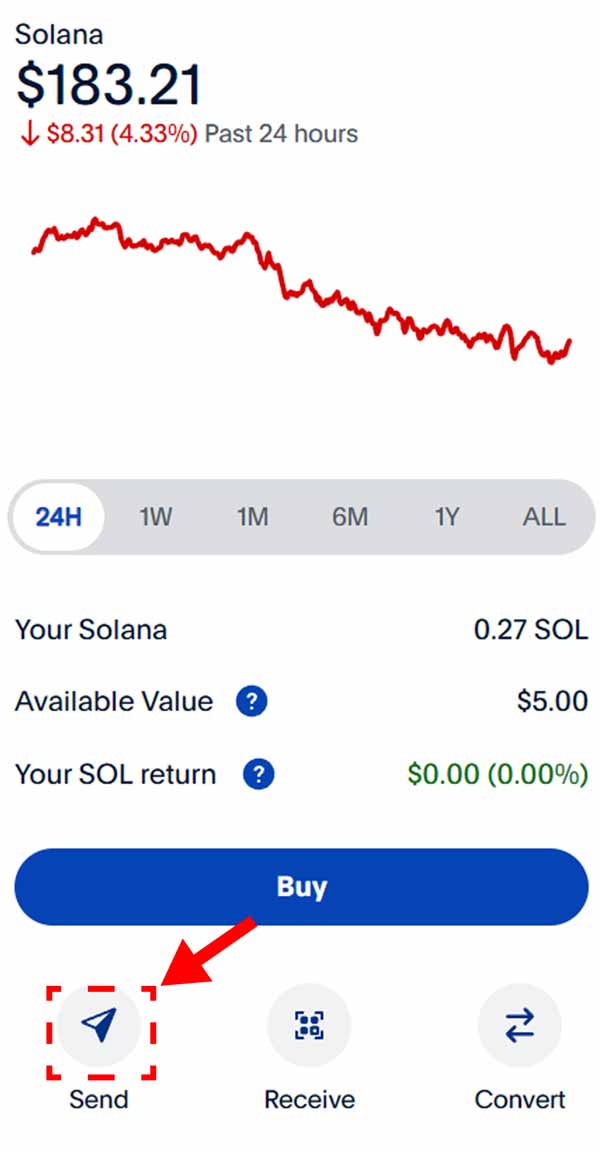The image size is (600, 1153).
Task: Show the ALL time range chart
Action: 544,517
